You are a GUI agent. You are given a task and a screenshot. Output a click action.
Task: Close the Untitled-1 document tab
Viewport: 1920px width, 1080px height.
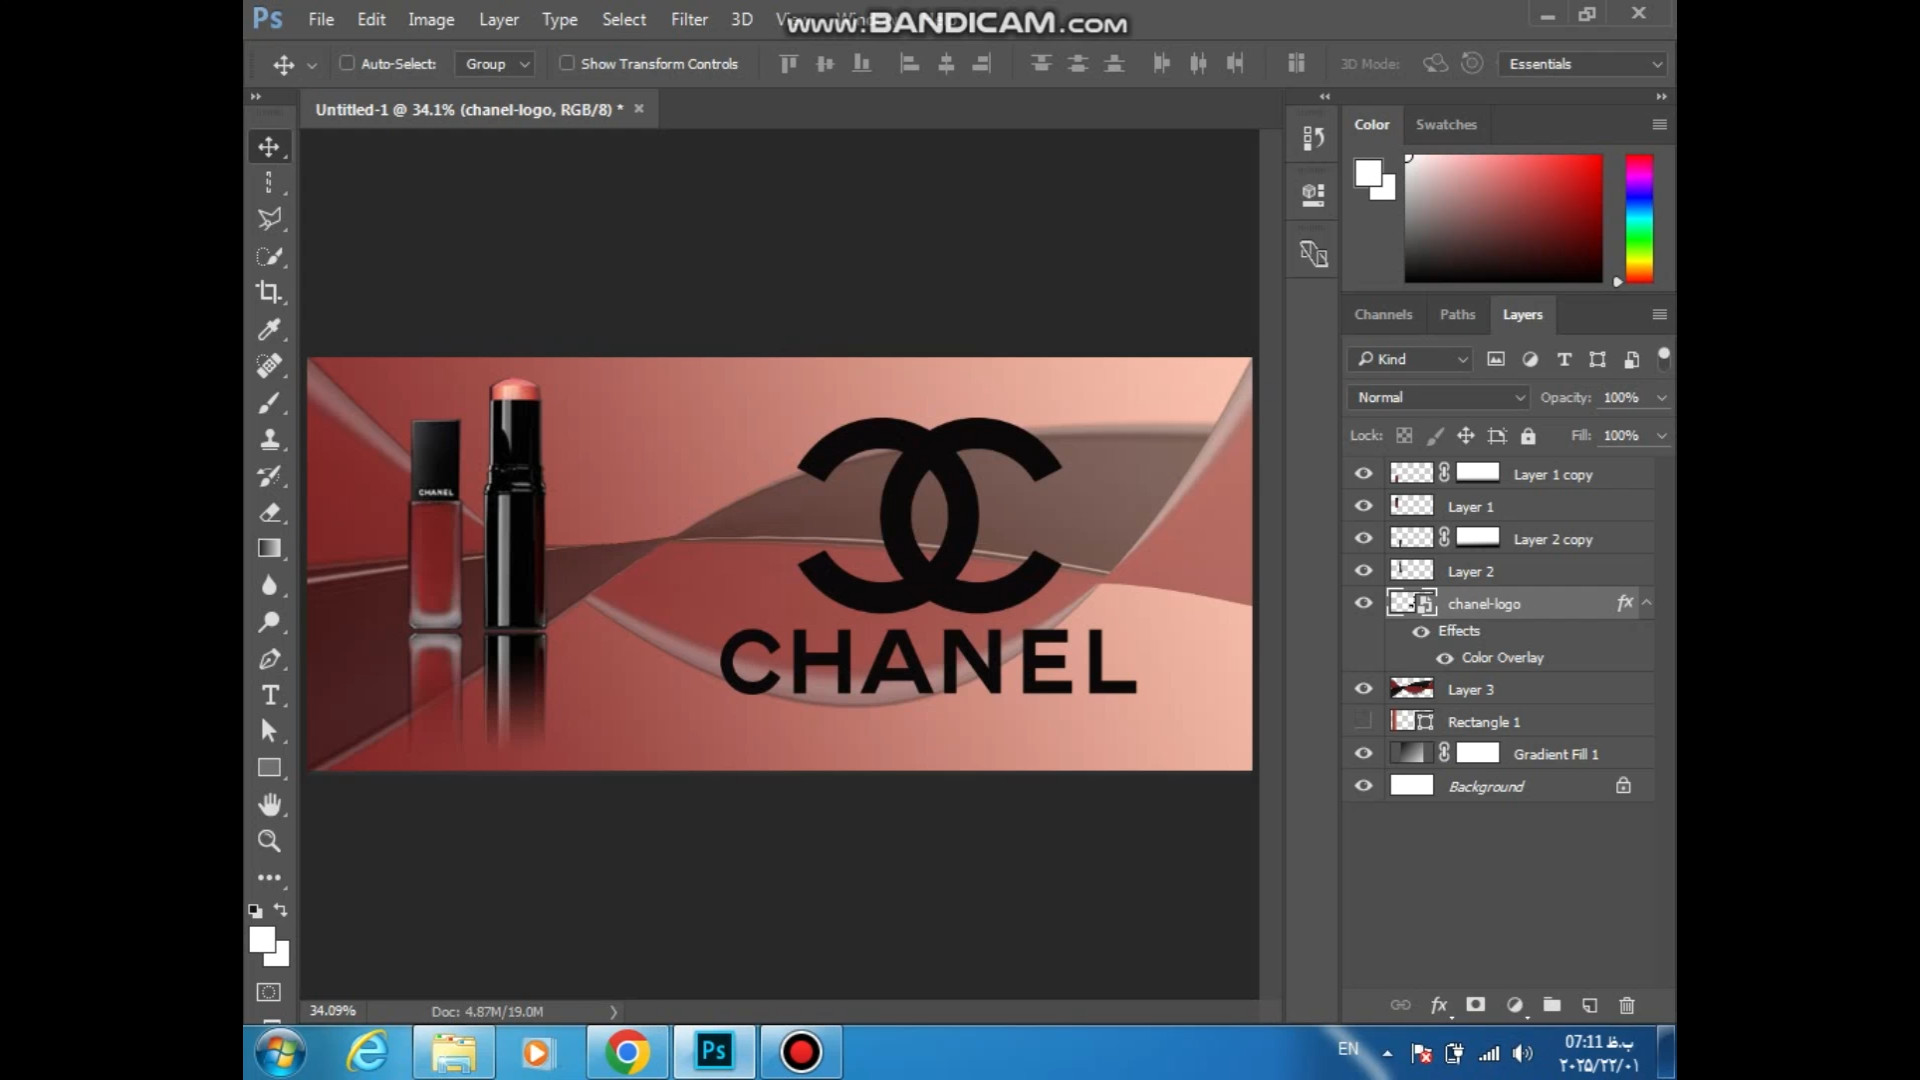[x=639, y=109]
